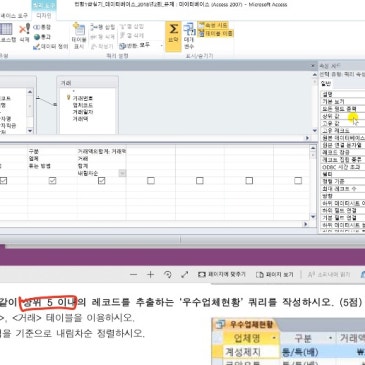Click the zoom out minus icon

point(134,275)
